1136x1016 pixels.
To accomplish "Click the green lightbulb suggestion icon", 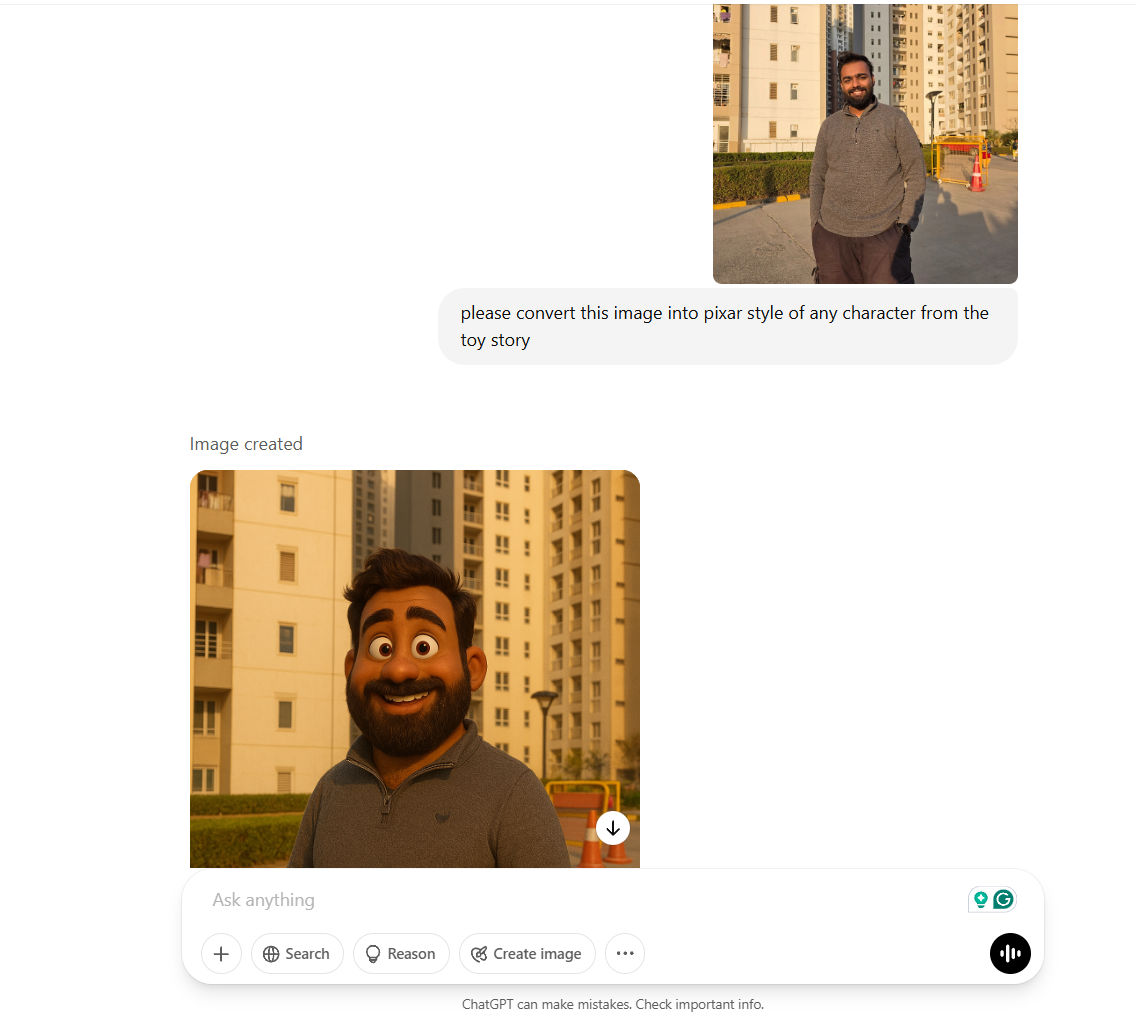I will [980, 899].
